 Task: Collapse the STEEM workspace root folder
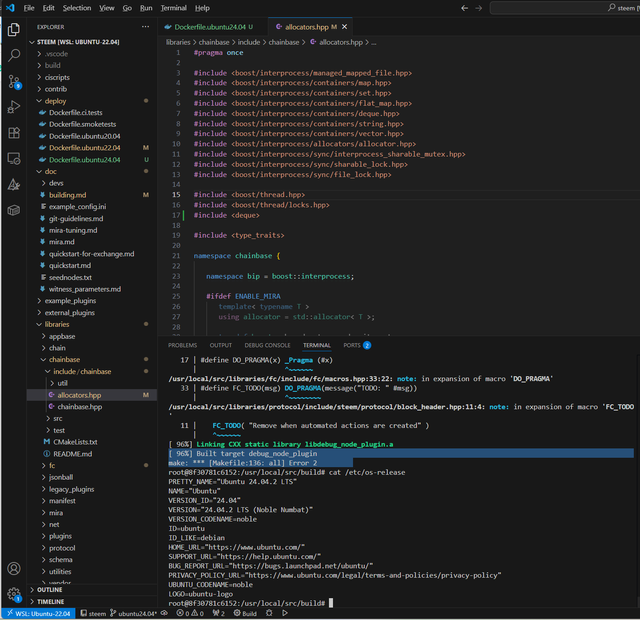[x=78, y=42]
